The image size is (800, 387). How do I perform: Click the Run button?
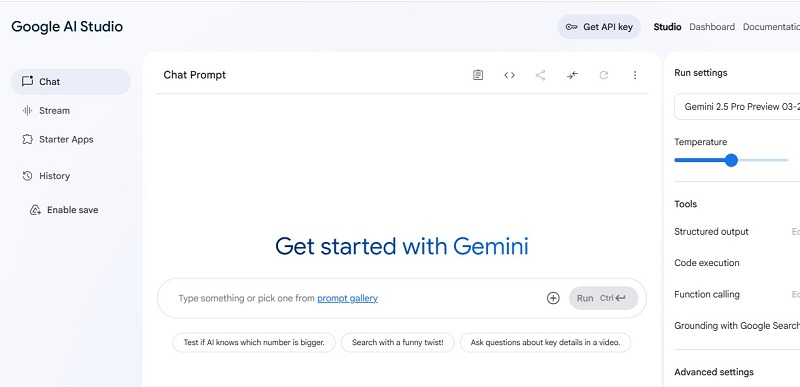(604, 298)
